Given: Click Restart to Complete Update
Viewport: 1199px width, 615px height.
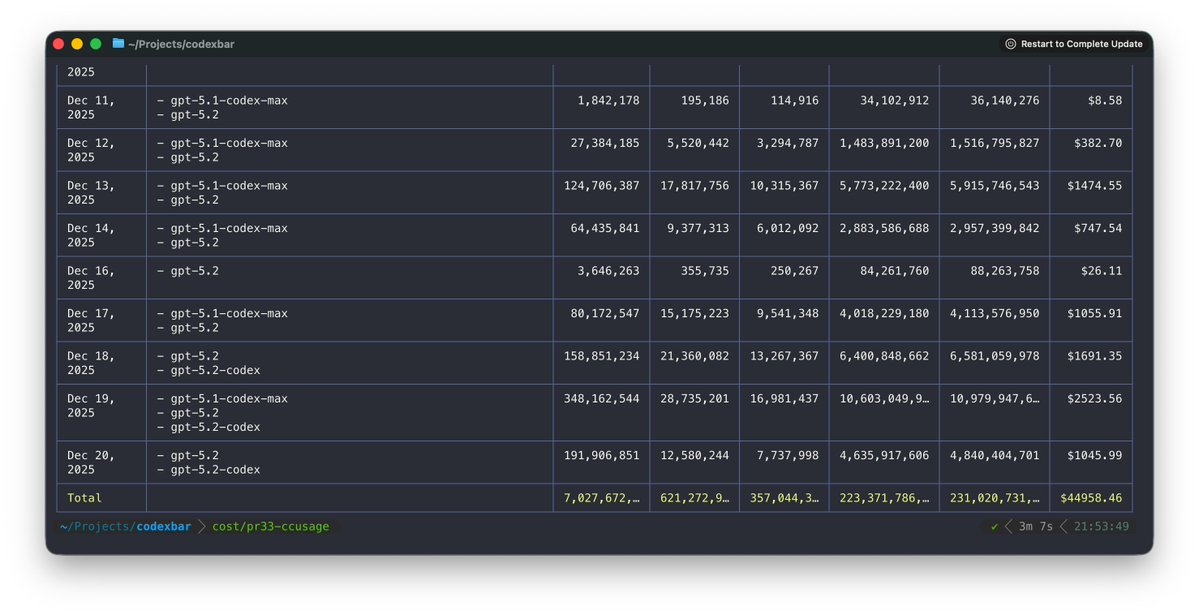Looking at the screenshot, I should [1084, 43].
